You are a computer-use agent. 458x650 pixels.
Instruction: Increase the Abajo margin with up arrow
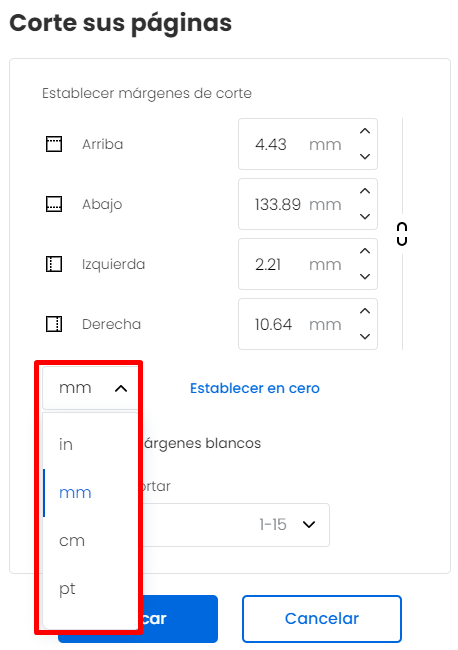coord(365,191)
